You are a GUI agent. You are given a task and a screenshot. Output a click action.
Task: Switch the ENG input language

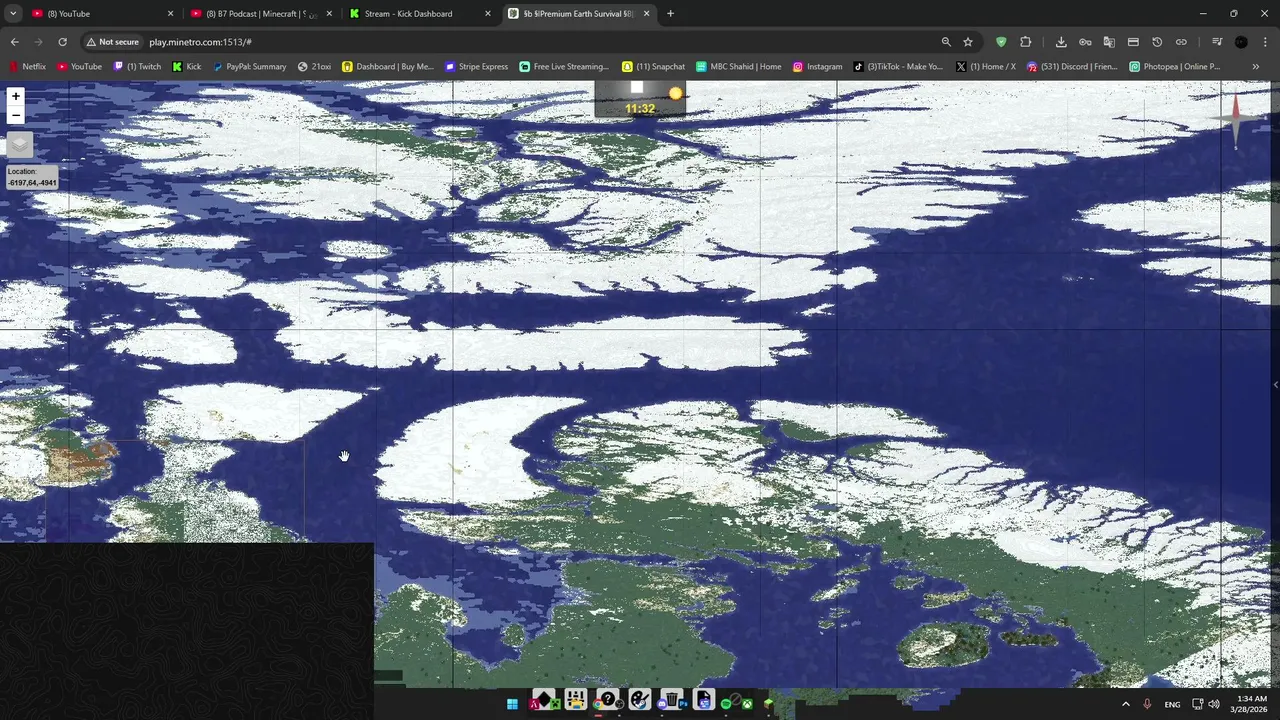pos(1172,704)
